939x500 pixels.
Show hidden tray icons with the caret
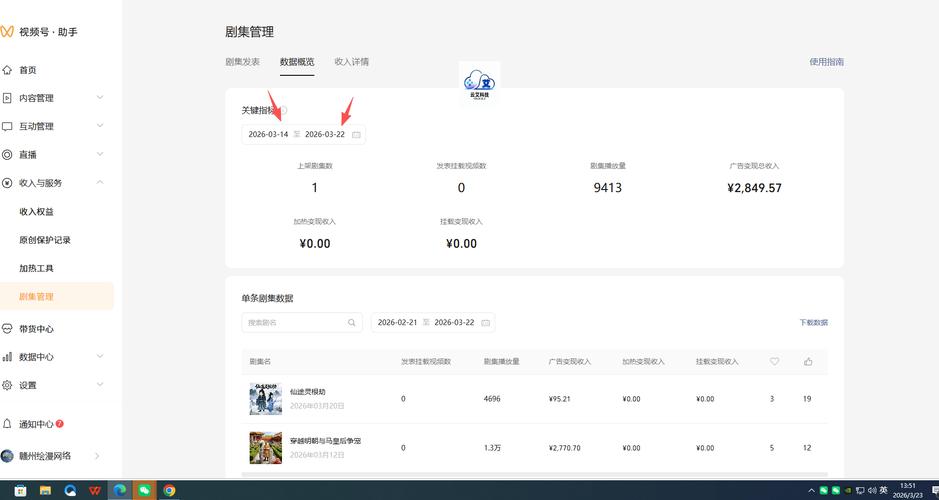coord(811,490)
